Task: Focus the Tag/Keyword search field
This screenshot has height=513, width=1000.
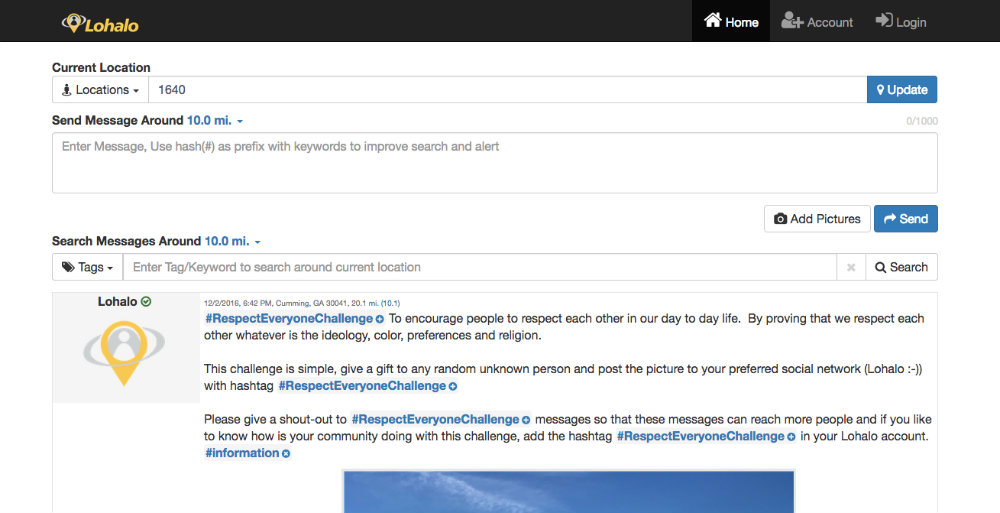Action: tap(480, 267)
